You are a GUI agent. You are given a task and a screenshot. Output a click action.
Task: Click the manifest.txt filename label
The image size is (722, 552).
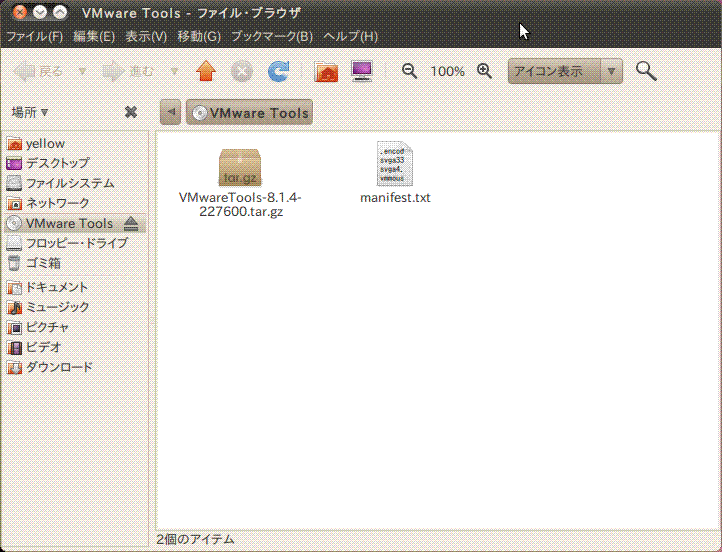395,198
